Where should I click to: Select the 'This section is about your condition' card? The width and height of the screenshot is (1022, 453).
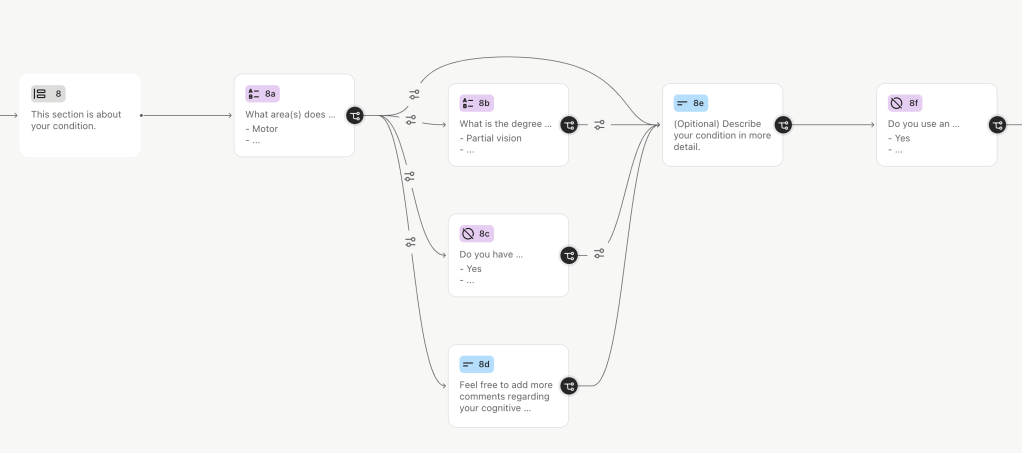[x=80, y=121]
